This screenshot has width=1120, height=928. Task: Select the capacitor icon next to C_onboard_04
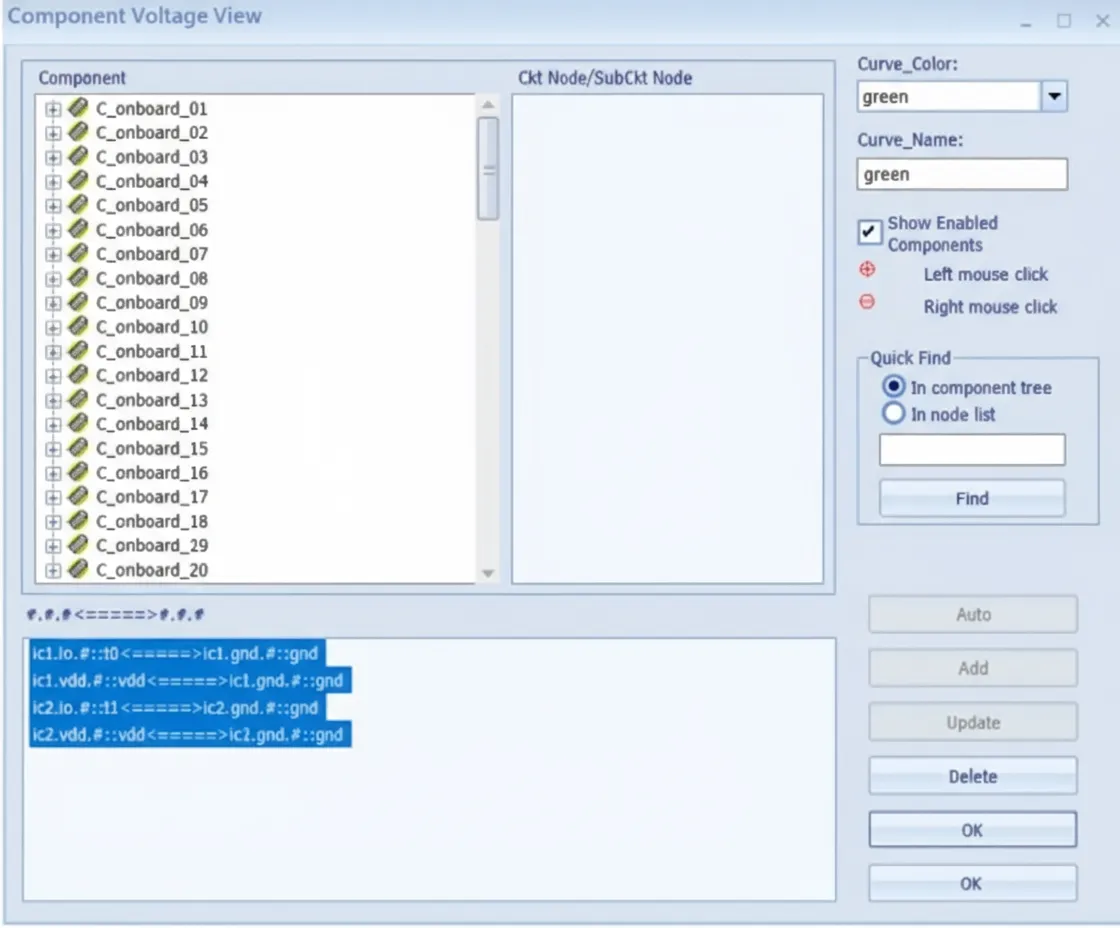click(x=79, y=181)
